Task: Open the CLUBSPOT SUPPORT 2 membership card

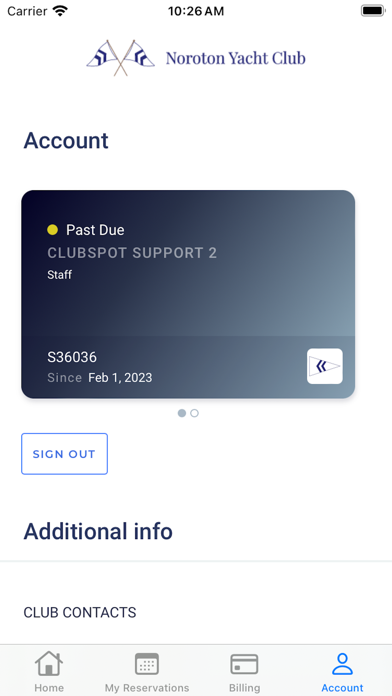Action: (x=188, y=294)
